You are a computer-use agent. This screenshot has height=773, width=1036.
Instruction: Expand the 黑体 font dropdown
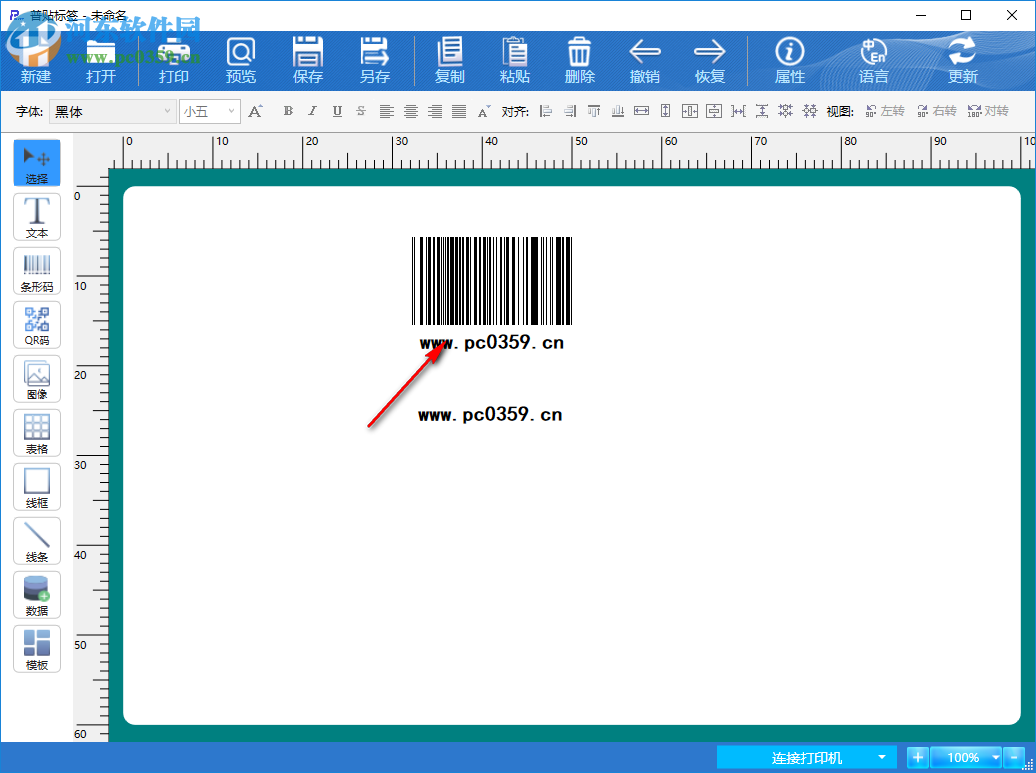tap(167, 112)
